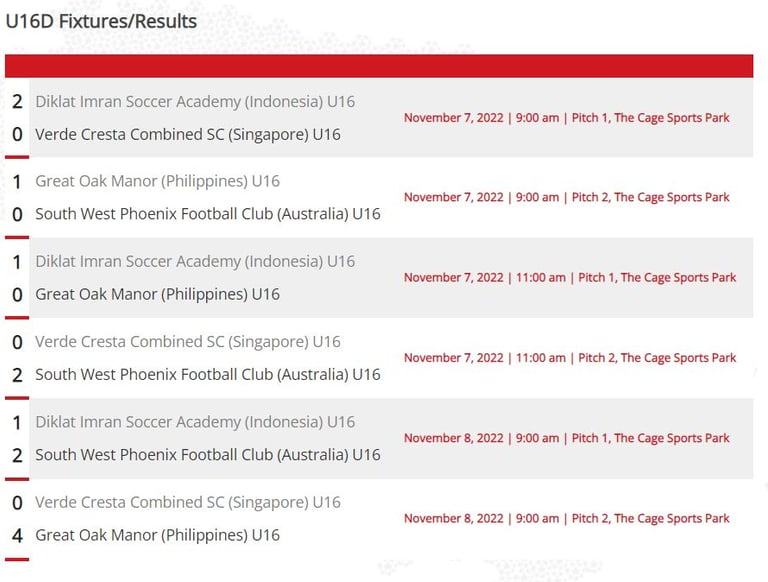Select Verde Cresta Combined SC in fourth match
This screenshot has width=768, height=582.
coord(188,342)
